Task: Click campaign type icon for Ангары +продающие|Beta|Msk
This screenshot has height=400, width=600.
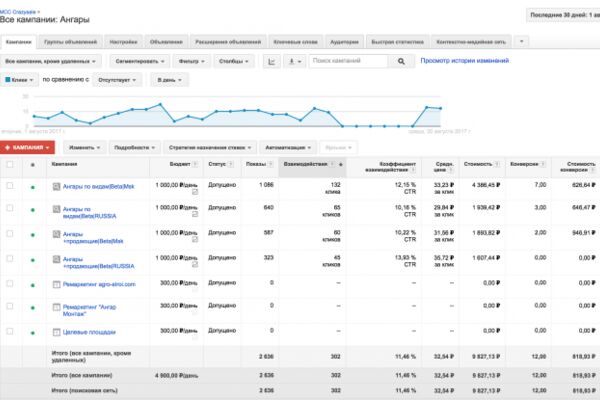Action: pos(56,234)
